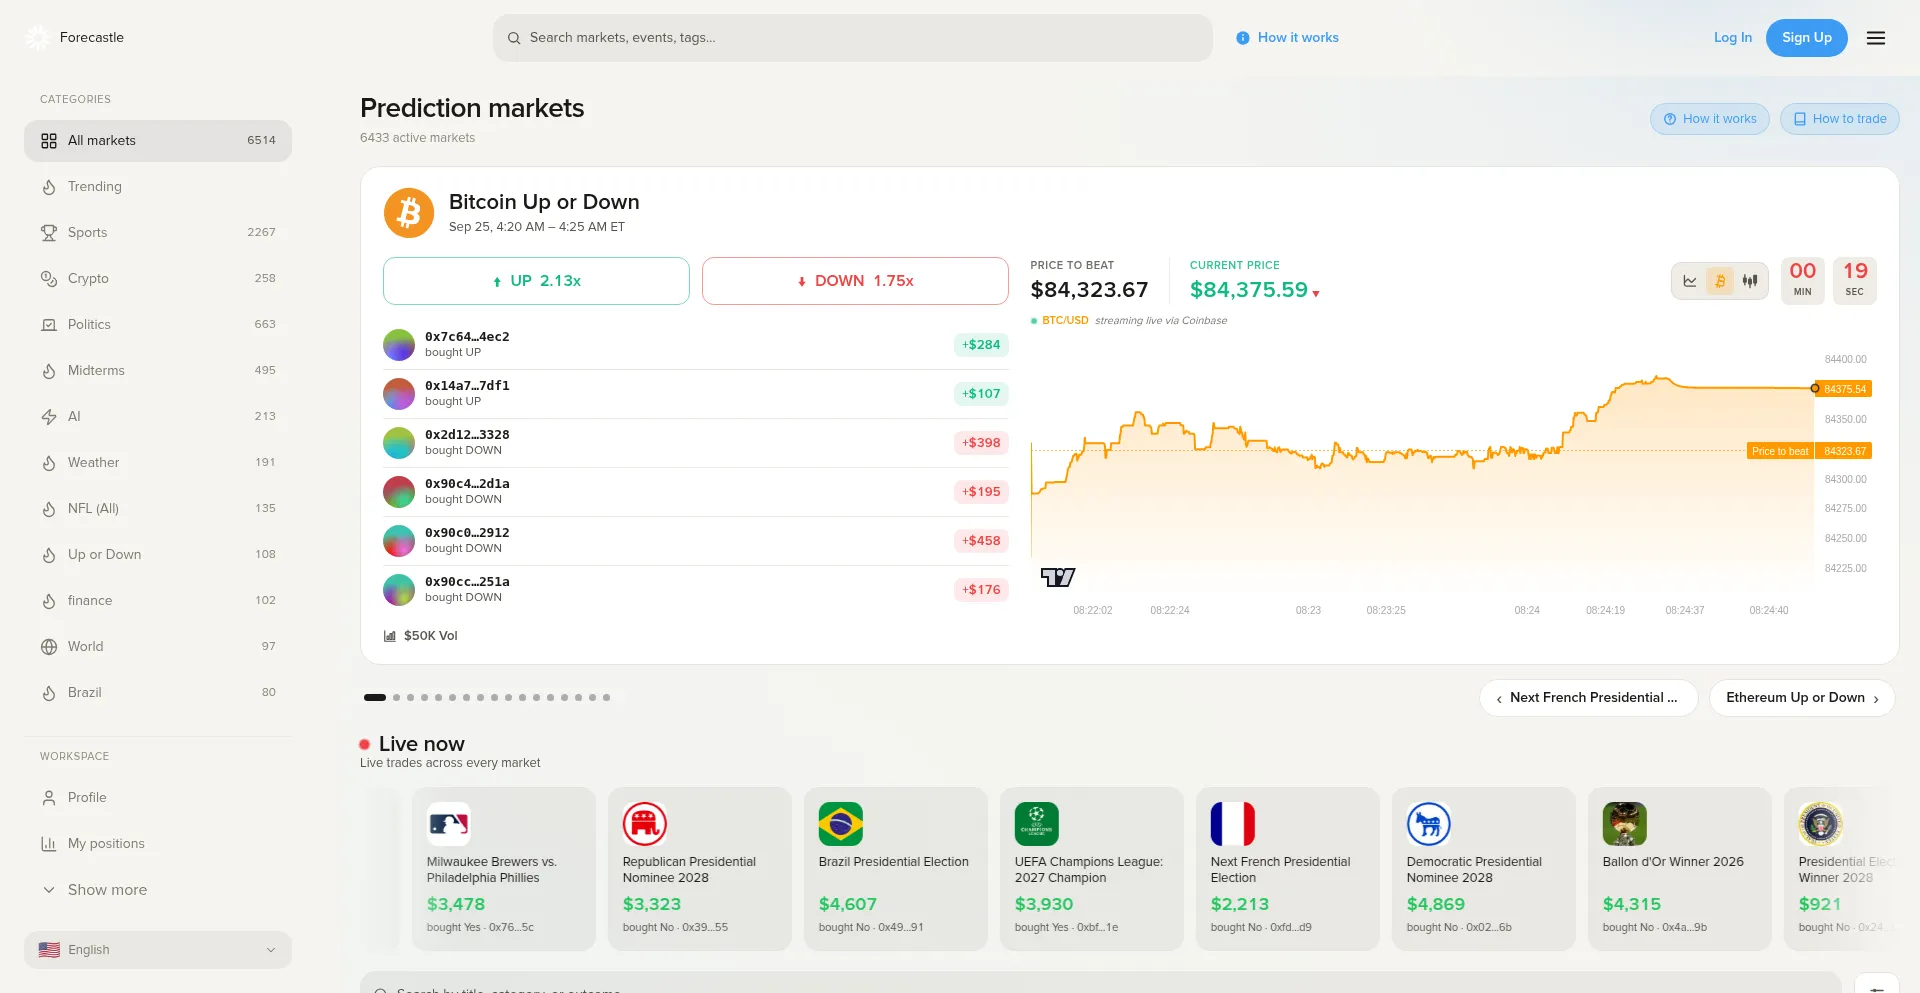1920x993 pixels.
Task: Toggle the Bitcoin price chart mode
Action: 1720,281
